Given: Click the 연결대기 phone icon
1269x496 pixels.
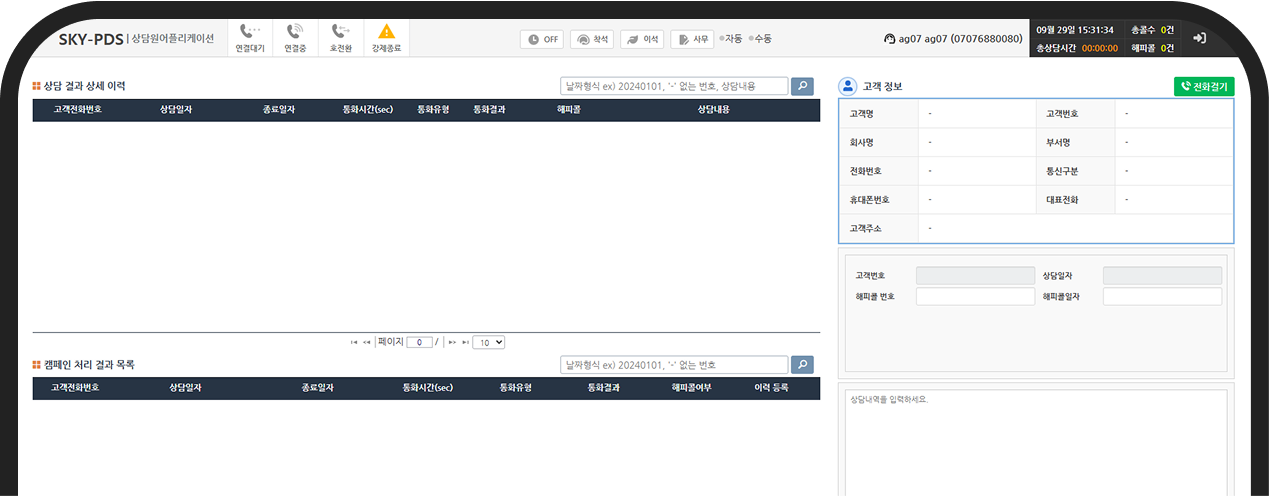Looking at the screenshot, I should (x=249, y=32).
